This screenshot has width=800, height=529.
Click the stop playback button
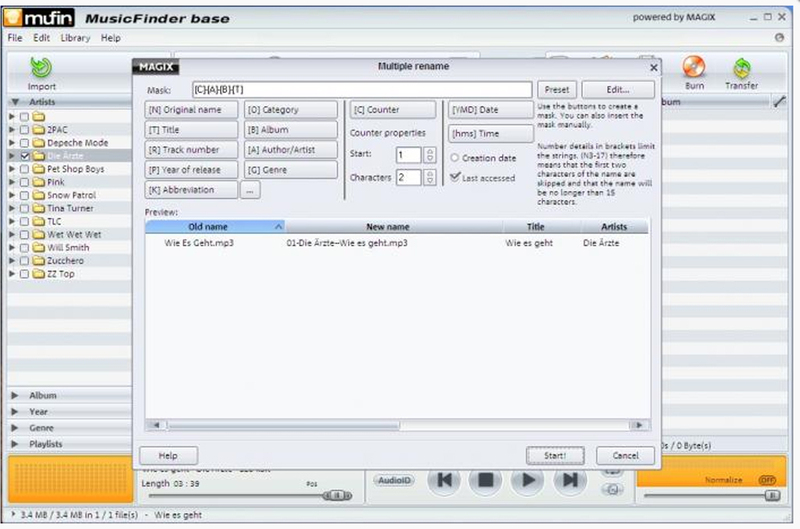click(x=486, y=480)
